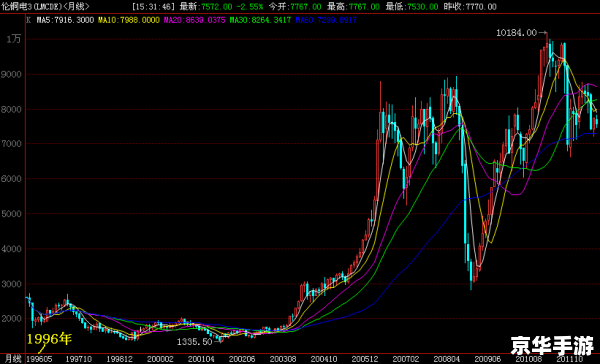Click the blue MA60 indicator label
This screenshot has height=364, width=600.
[x=326, y=20]
